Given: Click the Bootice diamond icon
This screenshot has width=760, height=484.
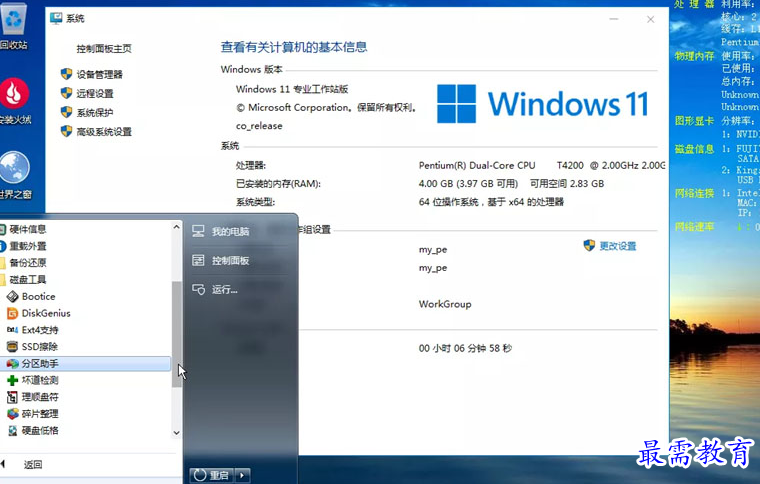Looking at the screenshot, I should point(13,297).
